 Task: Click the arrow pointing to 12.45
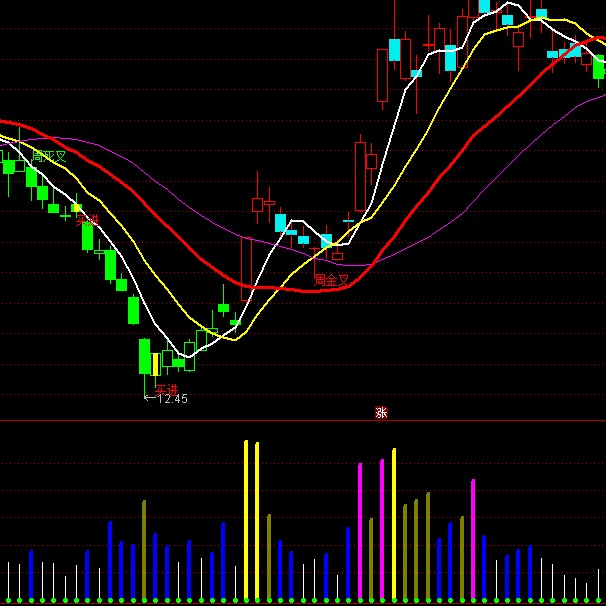click(149, 399)
